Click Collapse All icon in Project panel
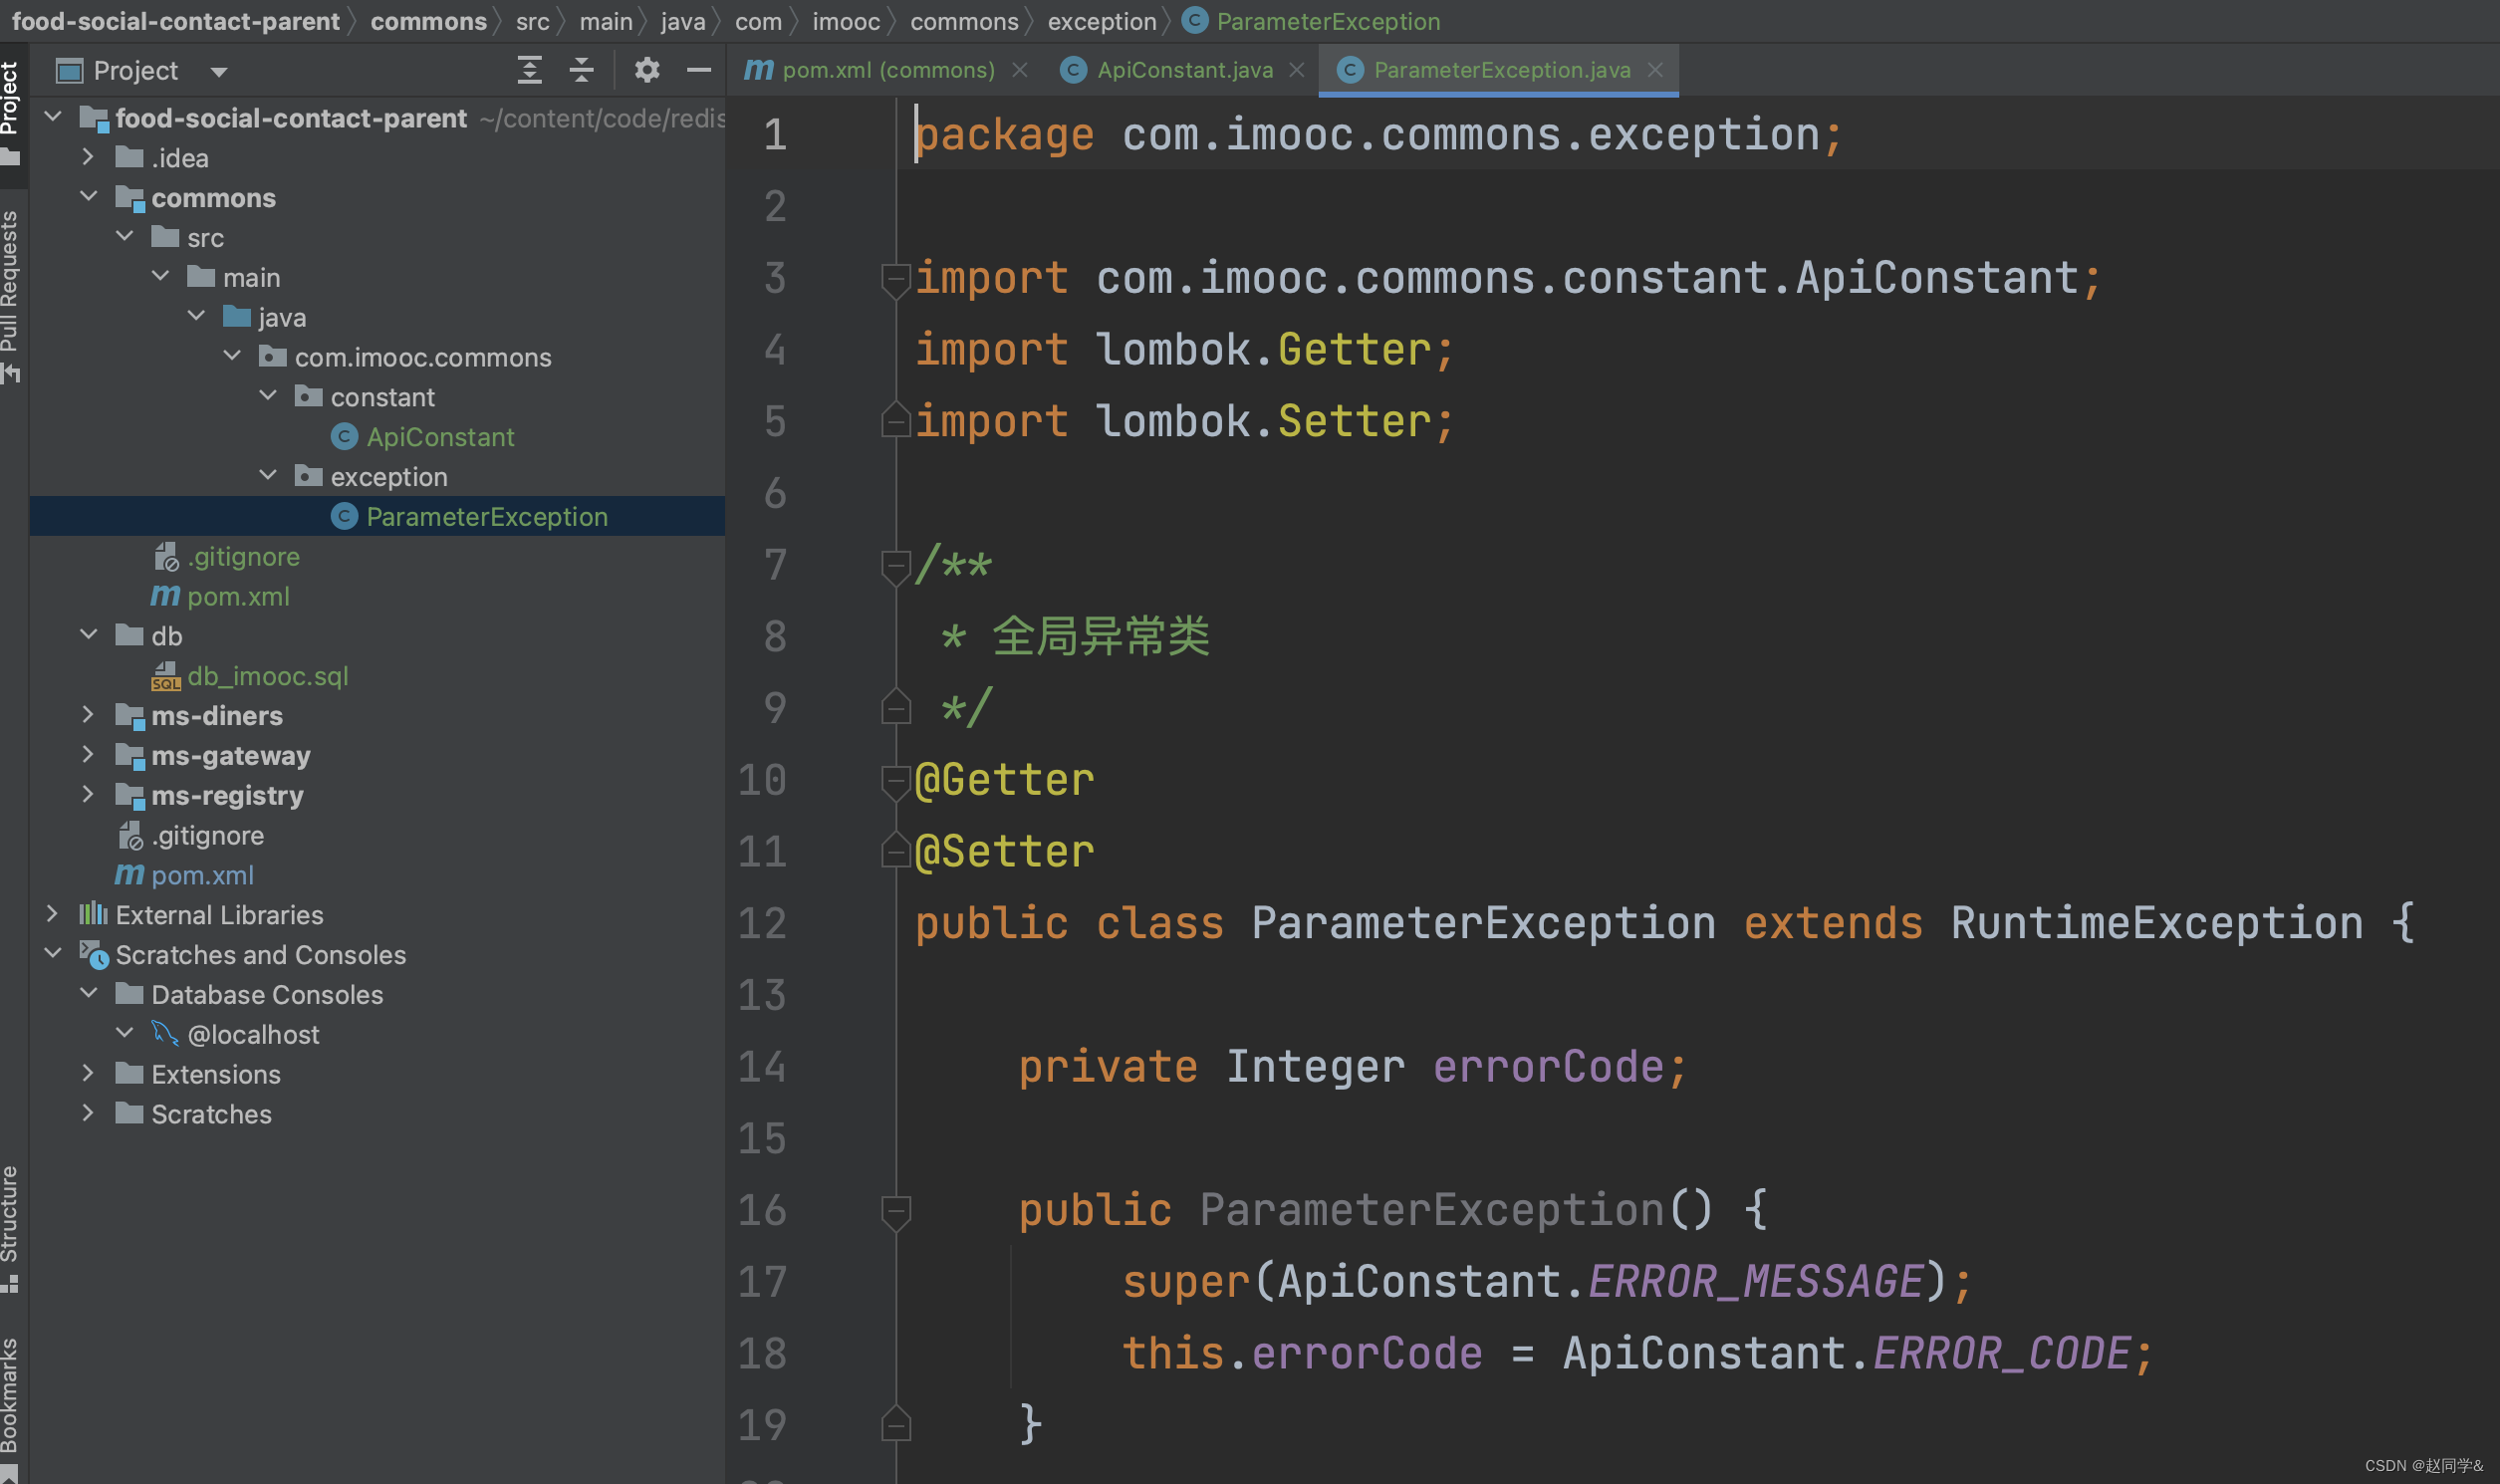This screenshot has height=1484, width=2500. [581, 70]
